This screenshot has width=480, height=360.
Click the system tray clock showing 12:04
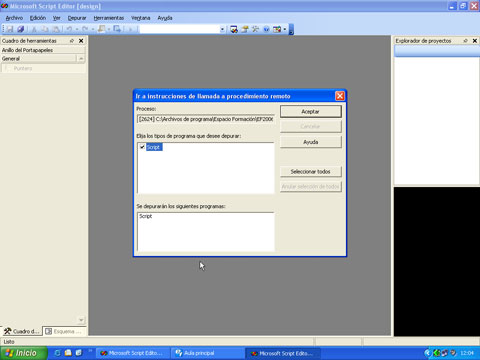(467, 353)
